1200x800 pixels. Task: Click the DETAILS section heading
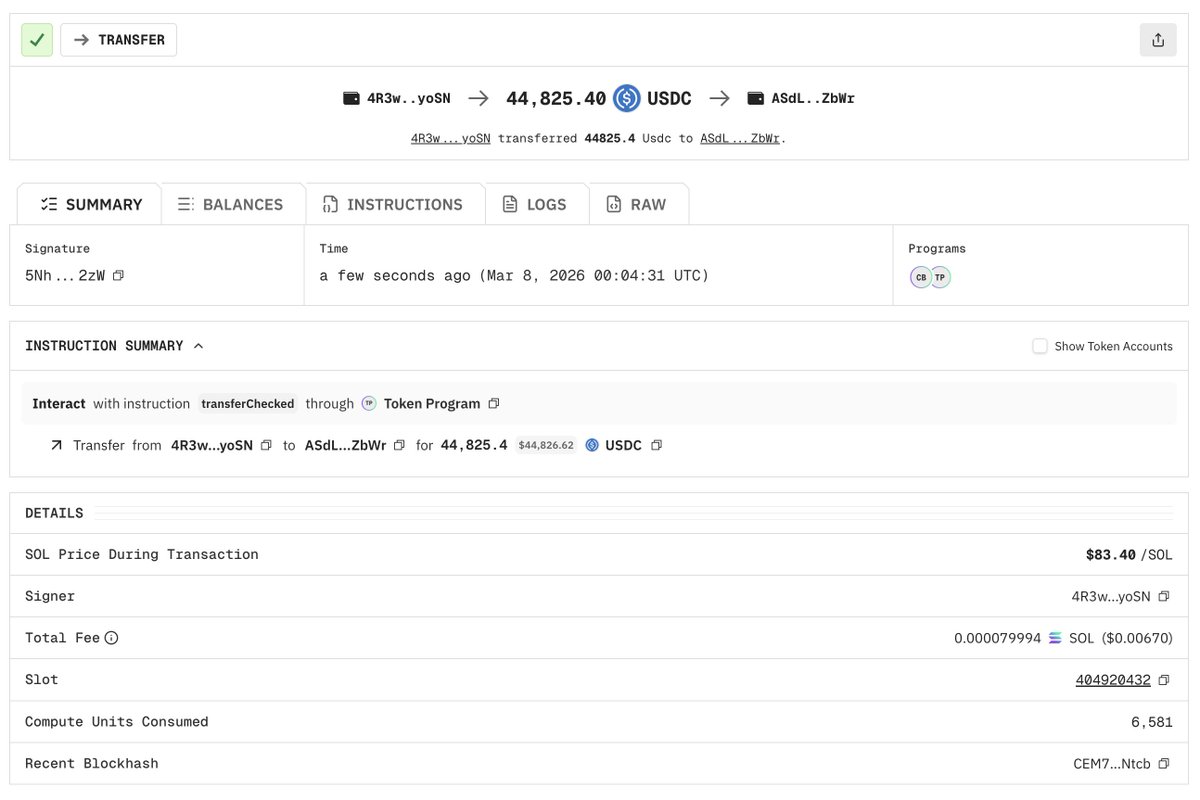[x=54, y=513]
